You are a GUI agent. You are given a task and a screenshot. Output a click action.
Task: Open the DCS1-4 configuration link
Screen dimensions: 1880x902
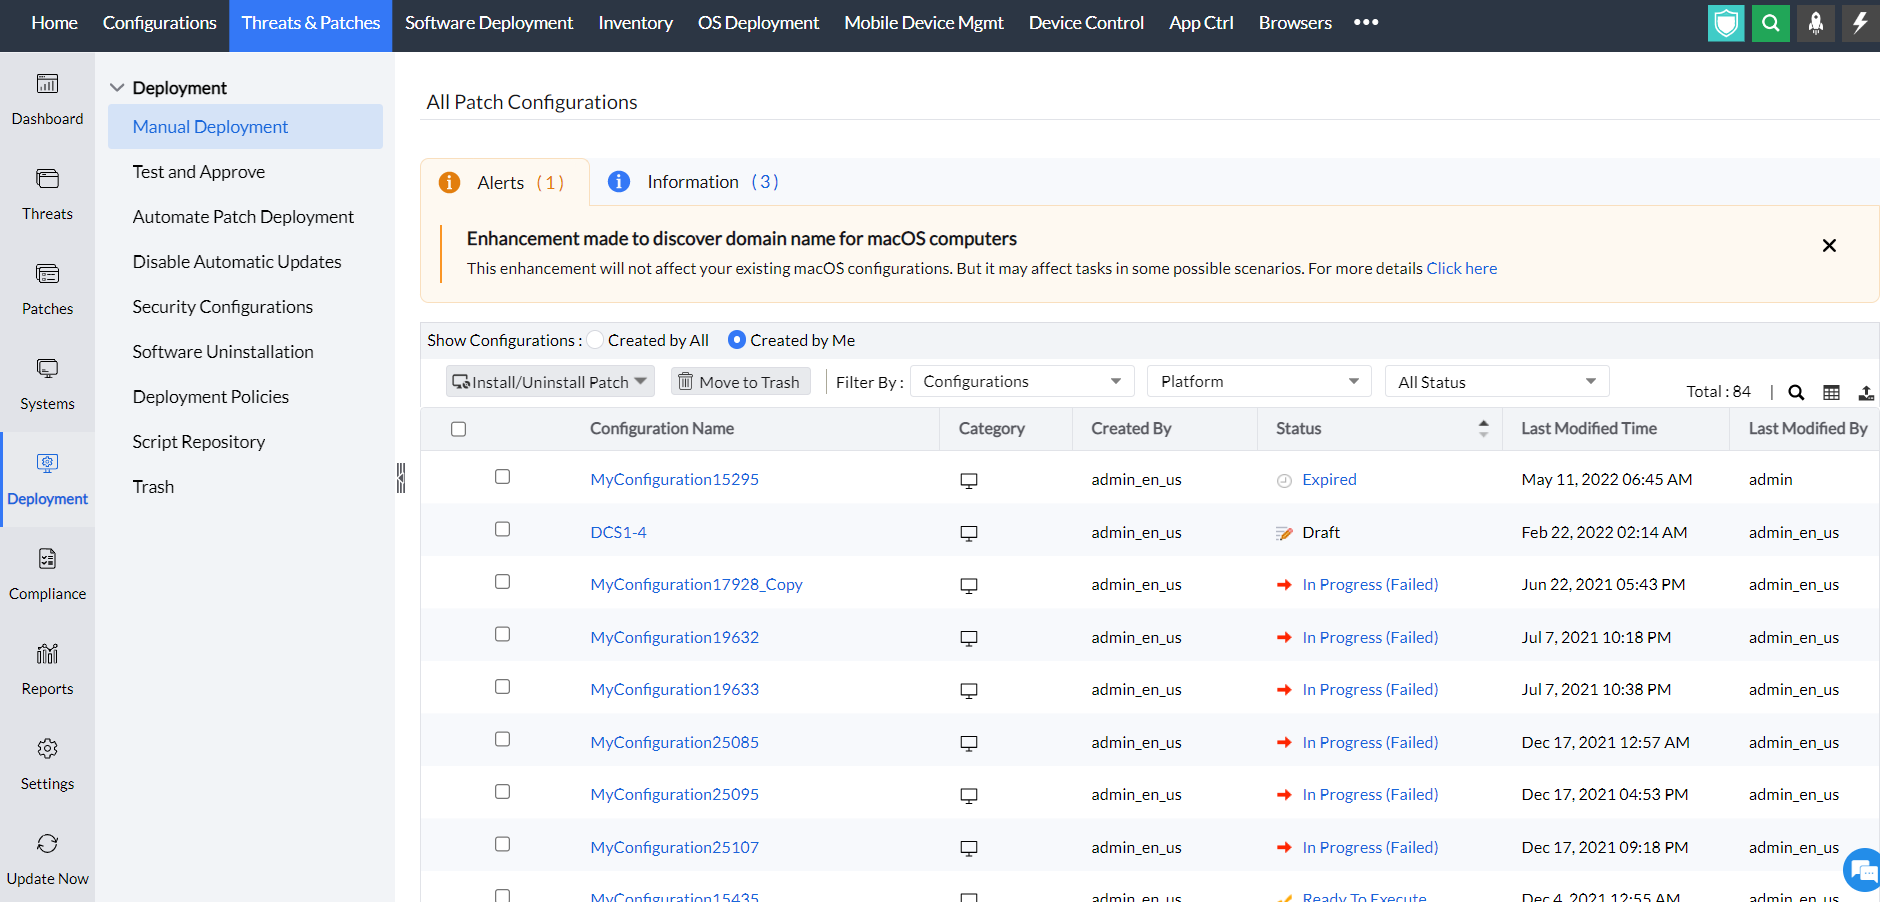618,532
